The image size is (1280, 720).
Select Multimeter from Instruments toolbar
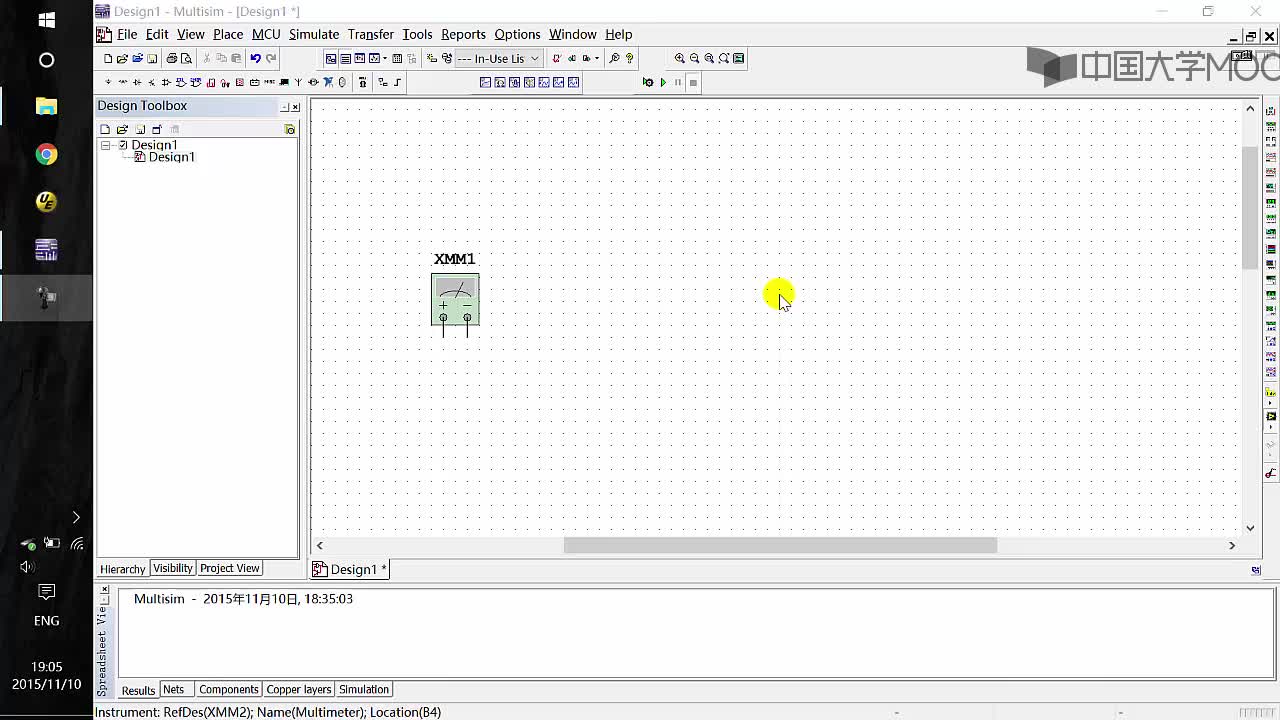coord(1271,110)
